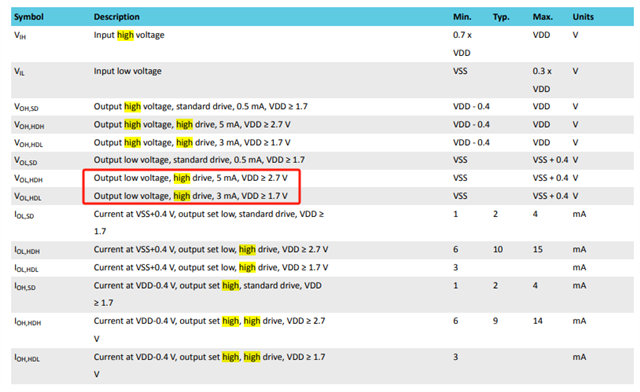640x392 pixels.
Task: Click min value 3 in IOH,HDL row
Action: (456, 357)
